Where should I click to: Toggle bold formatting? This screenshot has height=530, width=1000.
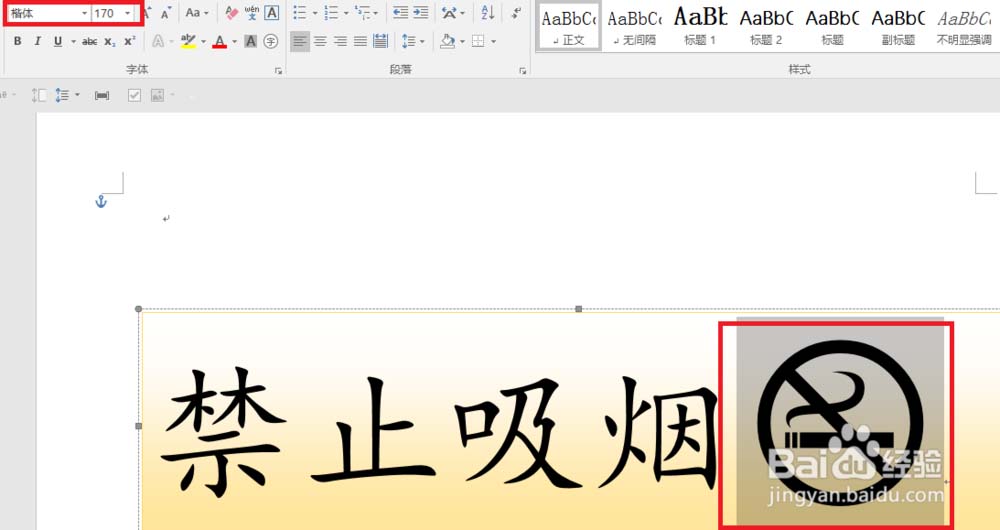pyautogui.click(x=17, y=41)
